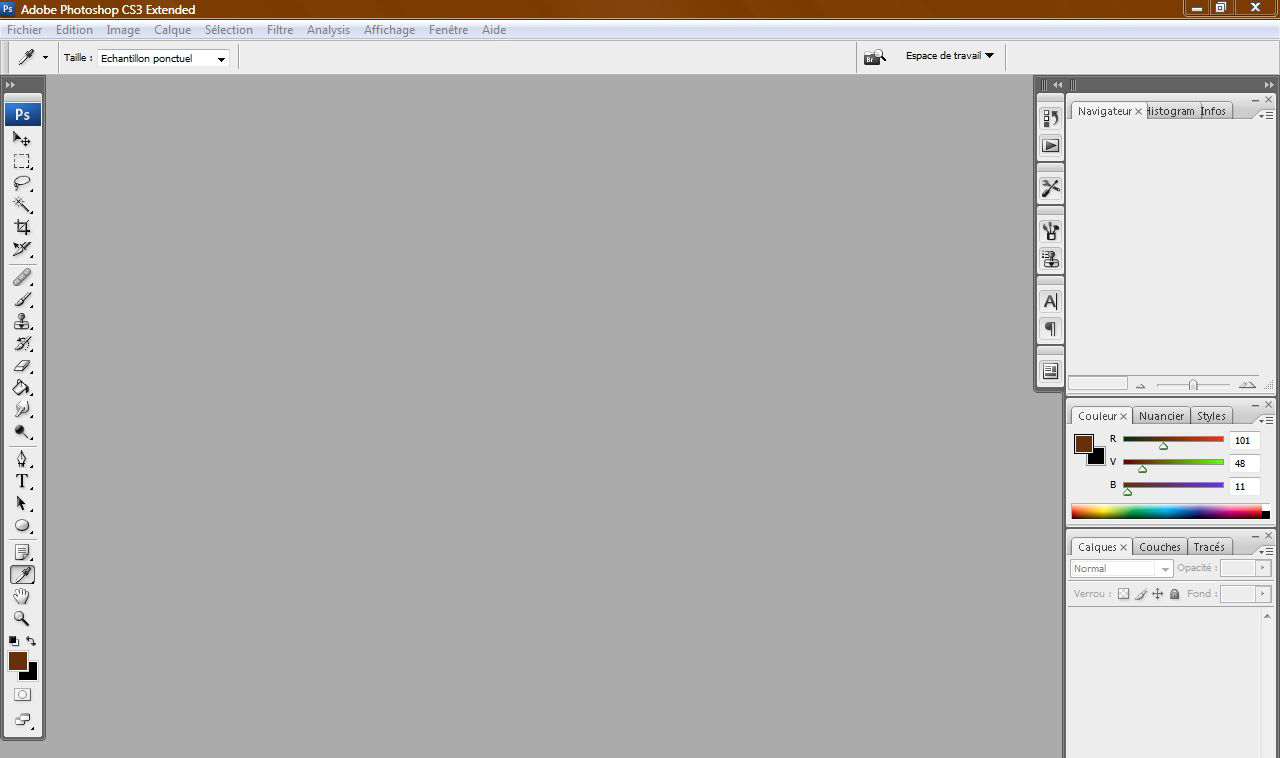Open the Clone Source panel icon
1280x758 pixels.
[x=1050, y=259]
